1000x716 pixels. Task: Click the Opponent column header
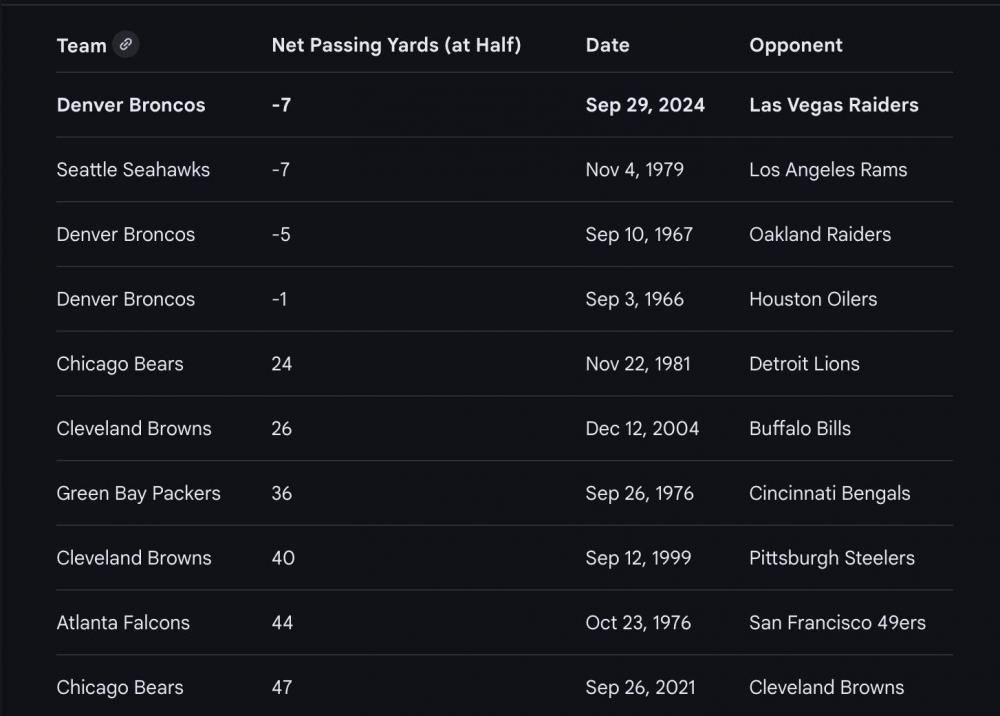point(795,45)
